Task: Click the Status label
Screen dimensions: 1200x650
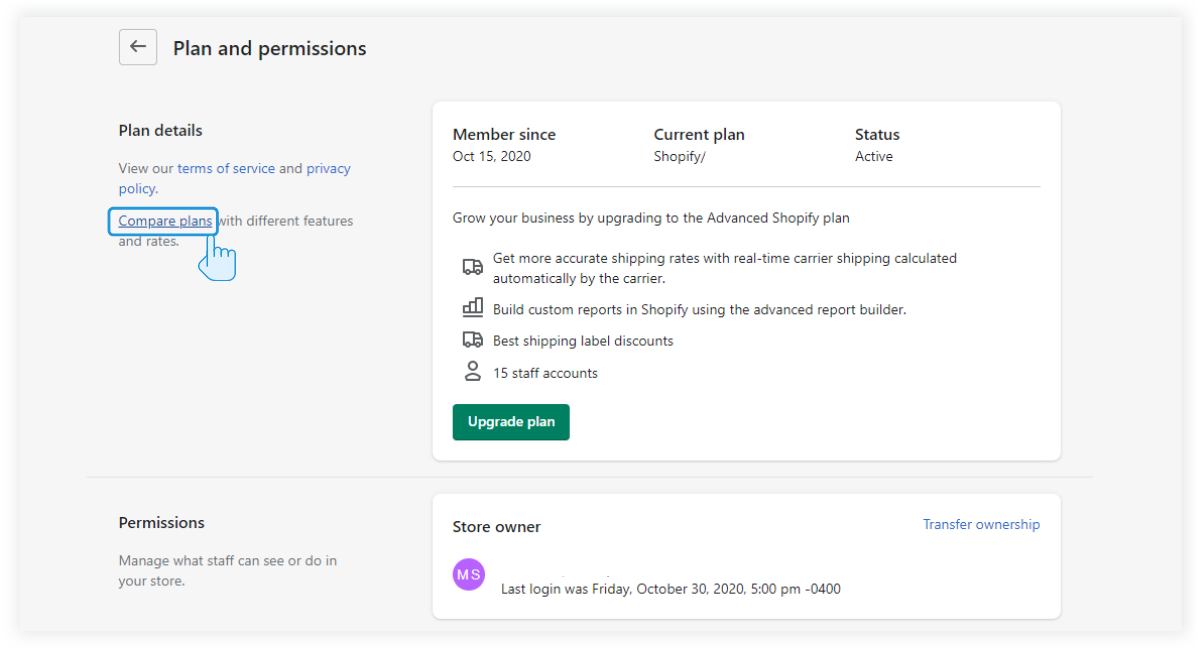Action: 877,134
